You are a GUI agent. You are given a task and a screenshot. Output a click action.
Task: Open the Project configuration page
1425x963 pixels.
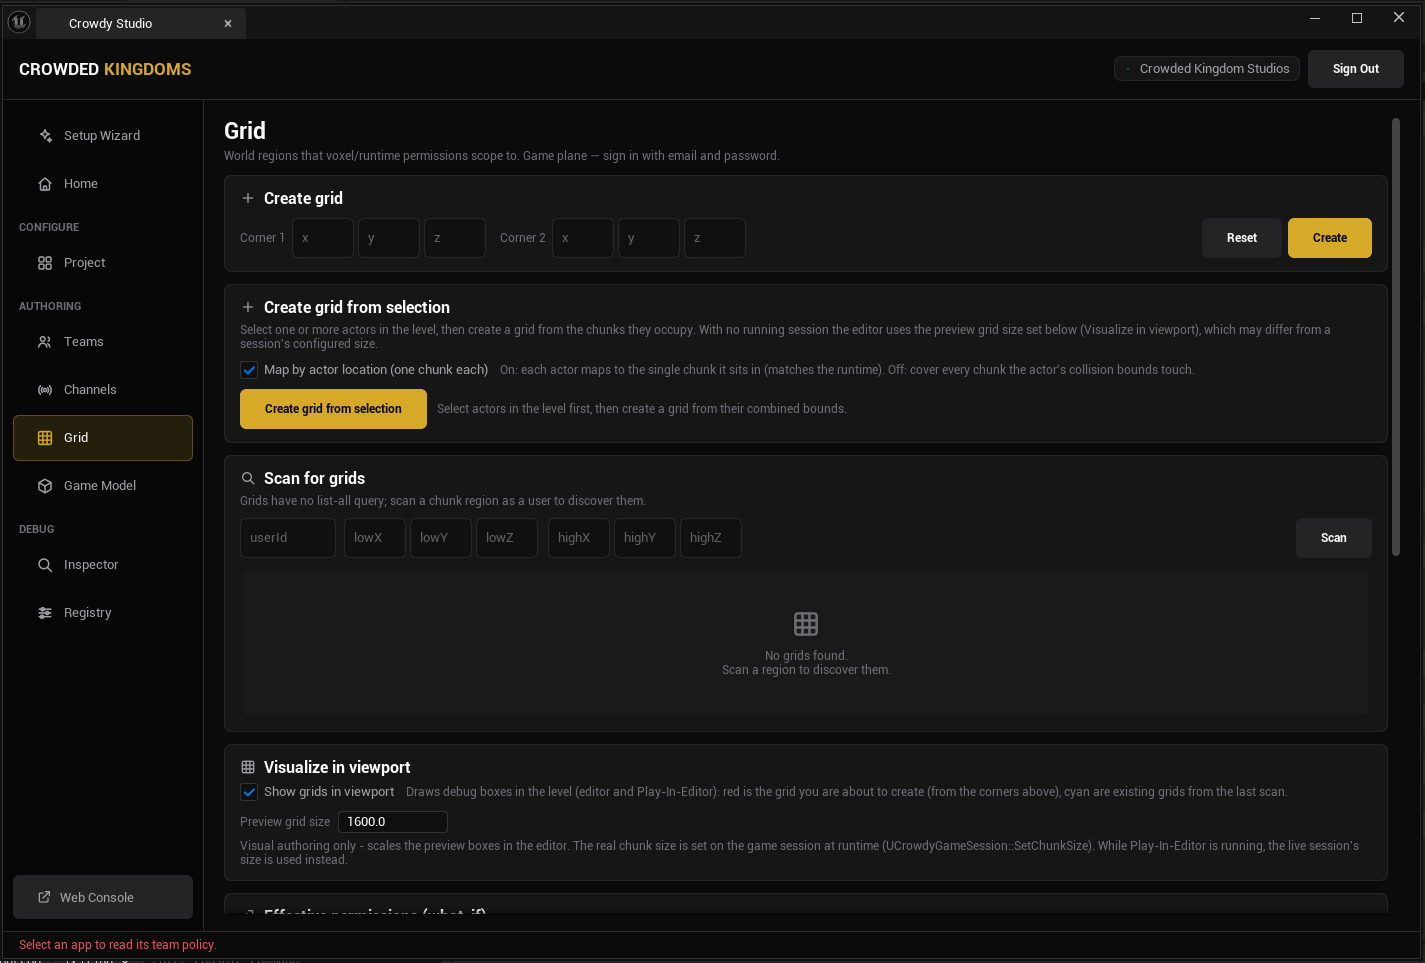(x=103, y=263)
